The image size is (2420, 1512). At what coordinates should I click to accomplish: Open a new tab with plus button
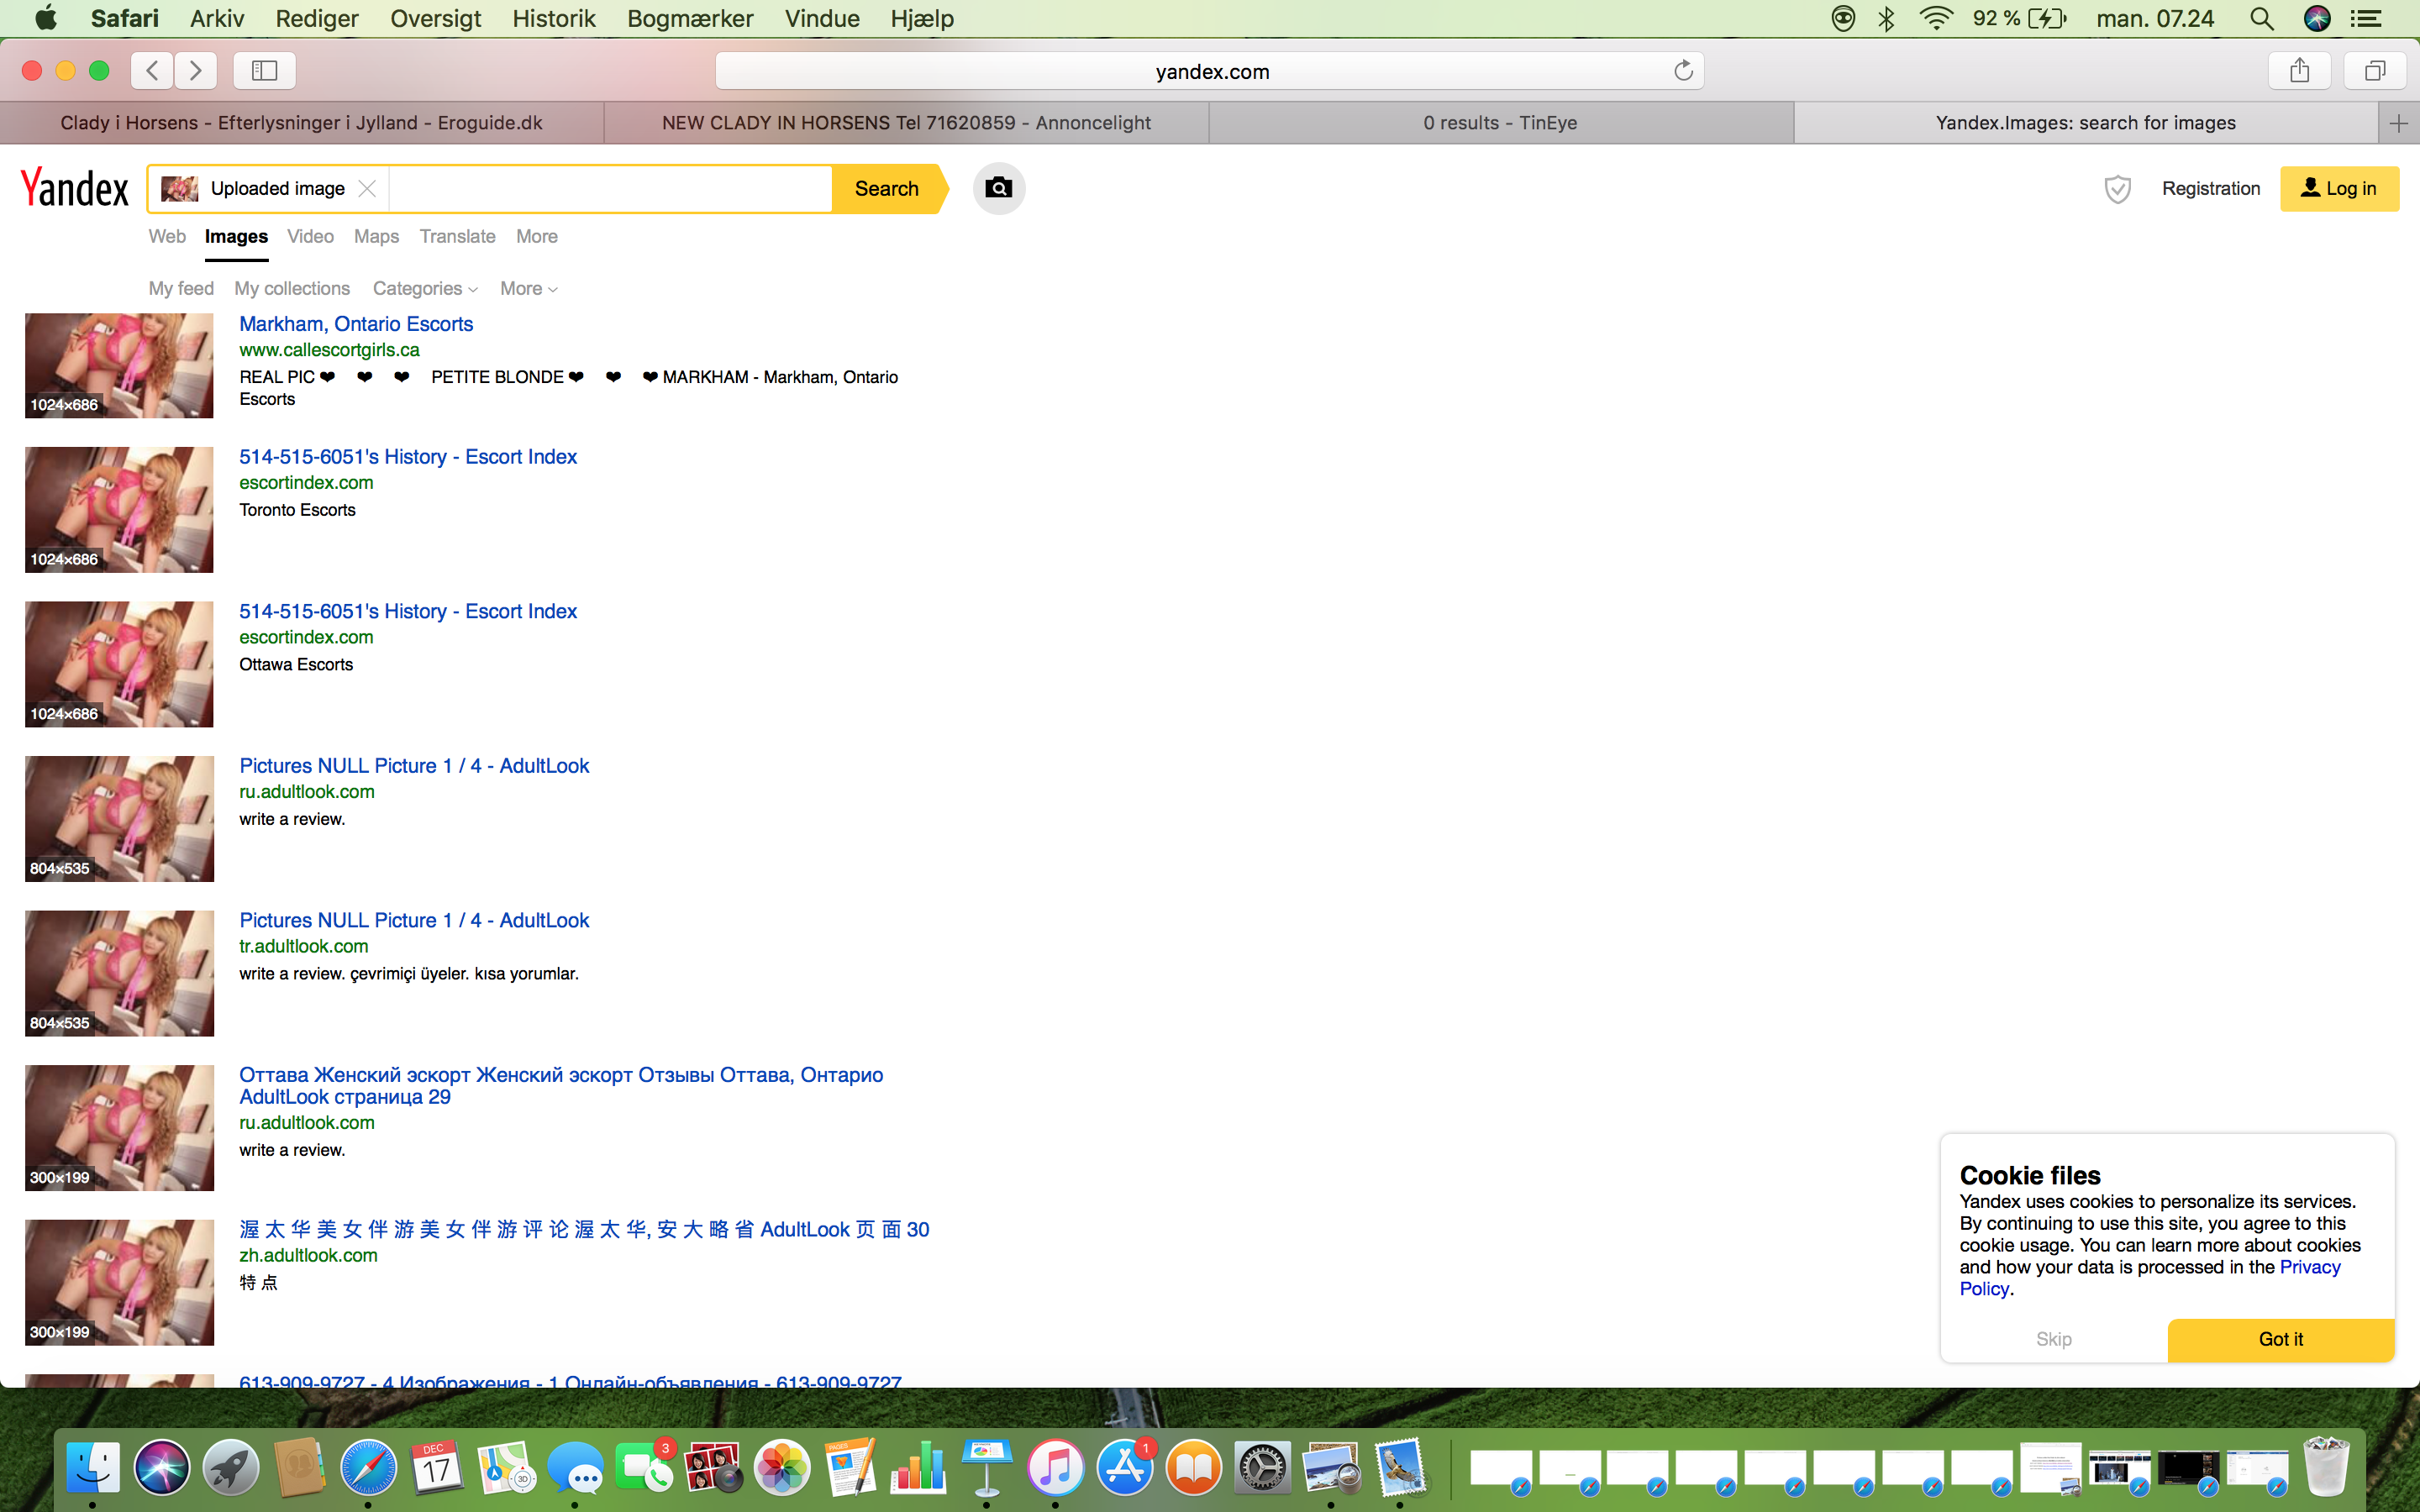pyautogui.click(x=2398, y=123)
